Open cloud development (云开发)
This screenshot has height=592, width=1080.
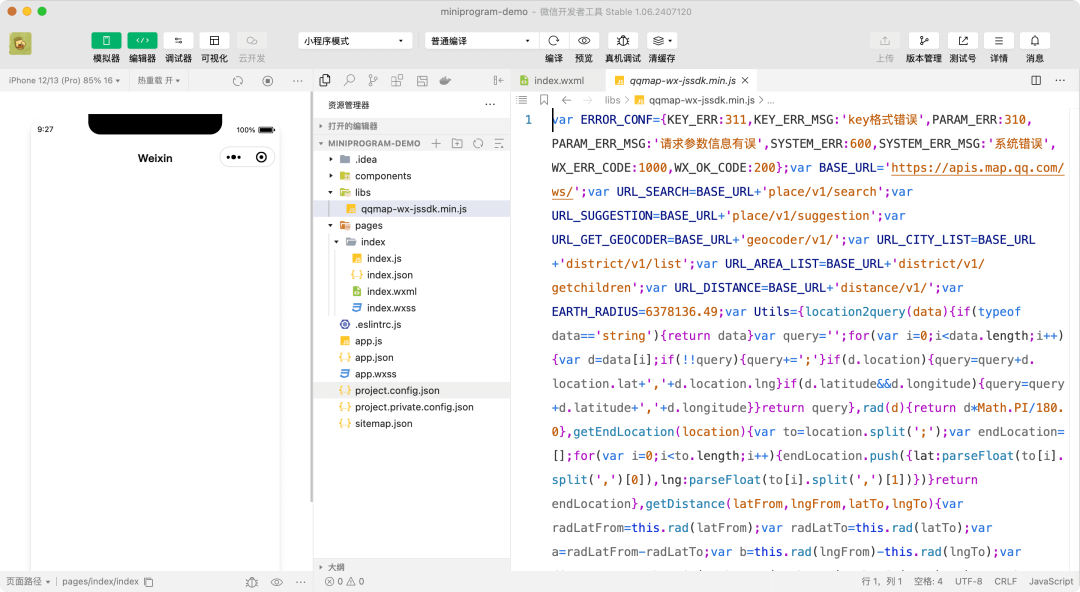tap(251, 41)
